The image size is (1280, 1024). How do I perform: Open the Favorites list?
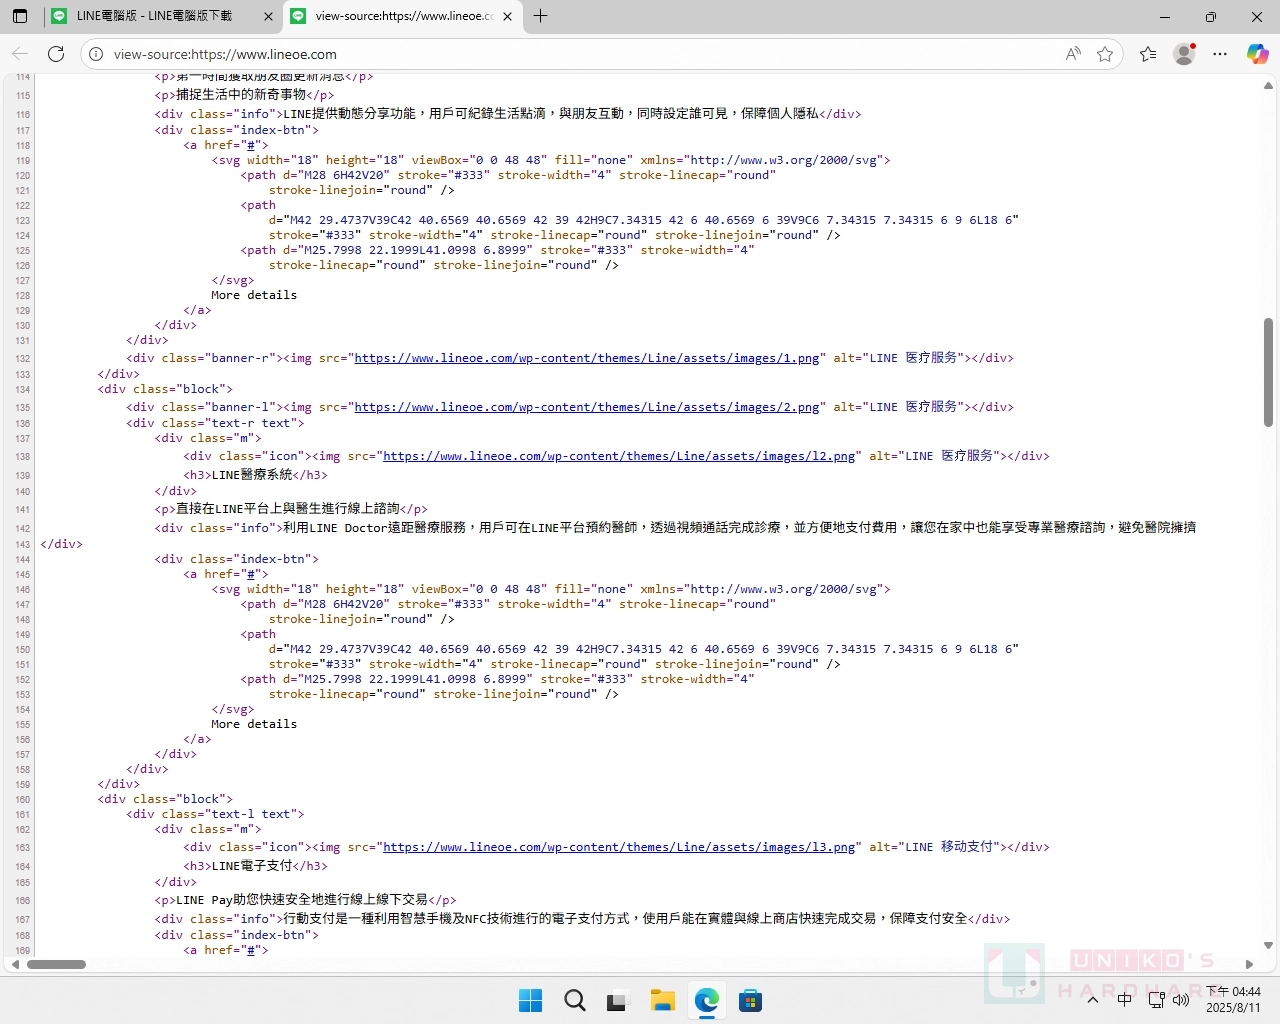click(x=1148, y=54)
